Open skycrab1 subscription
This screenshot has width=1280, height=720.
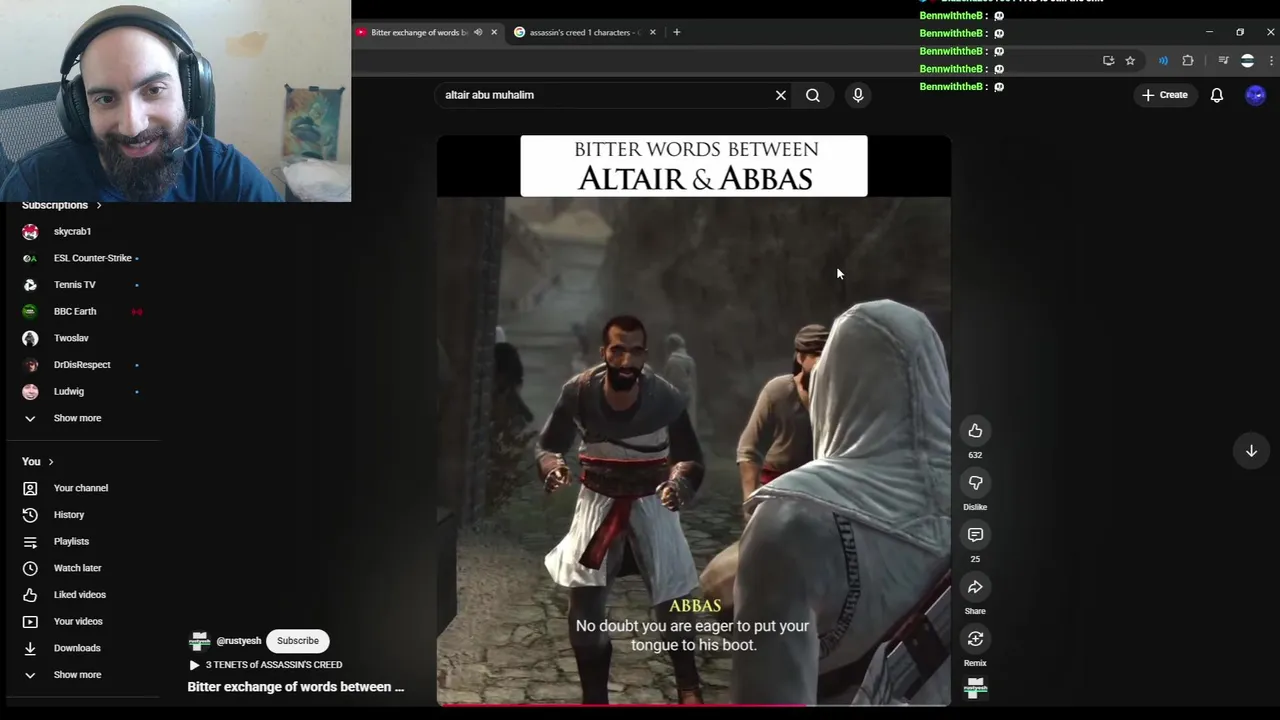click(82, 232)
